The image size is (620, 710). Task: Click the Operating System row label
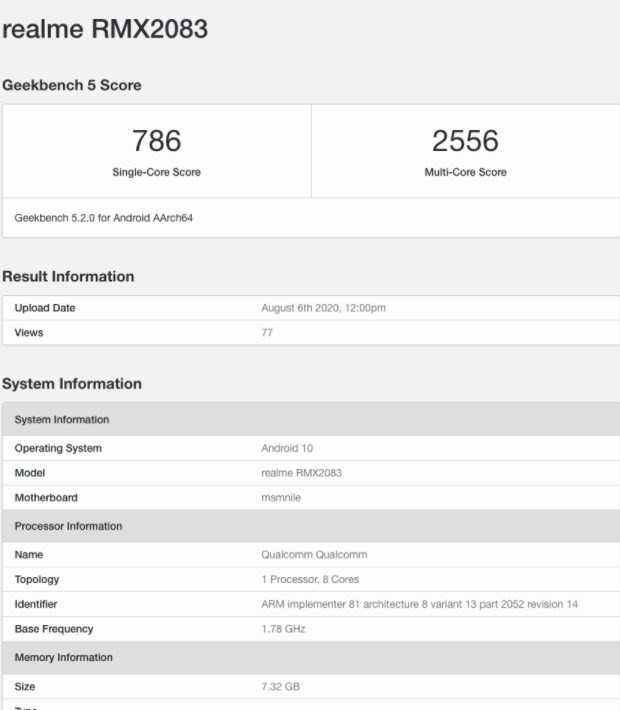pyautogui.click(x=58, y=448)
